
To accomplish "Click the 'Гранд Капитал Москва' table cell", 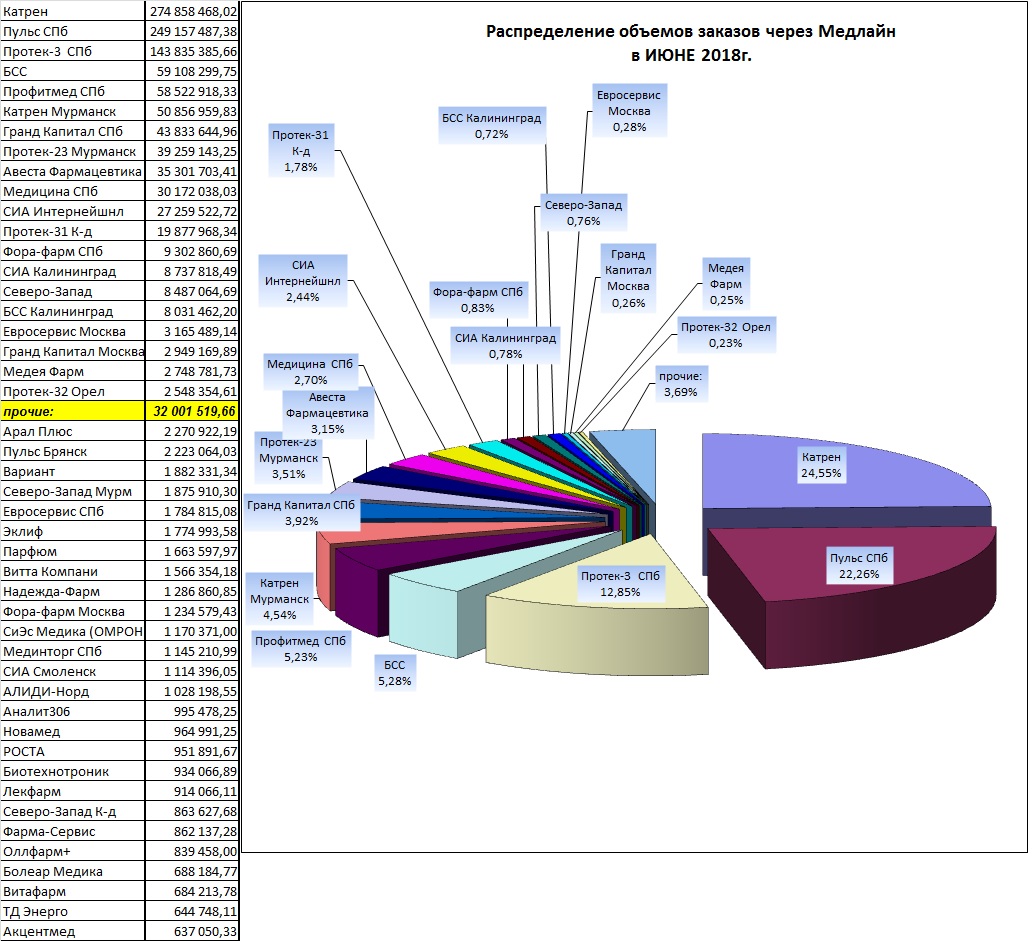I will point(73,351).
